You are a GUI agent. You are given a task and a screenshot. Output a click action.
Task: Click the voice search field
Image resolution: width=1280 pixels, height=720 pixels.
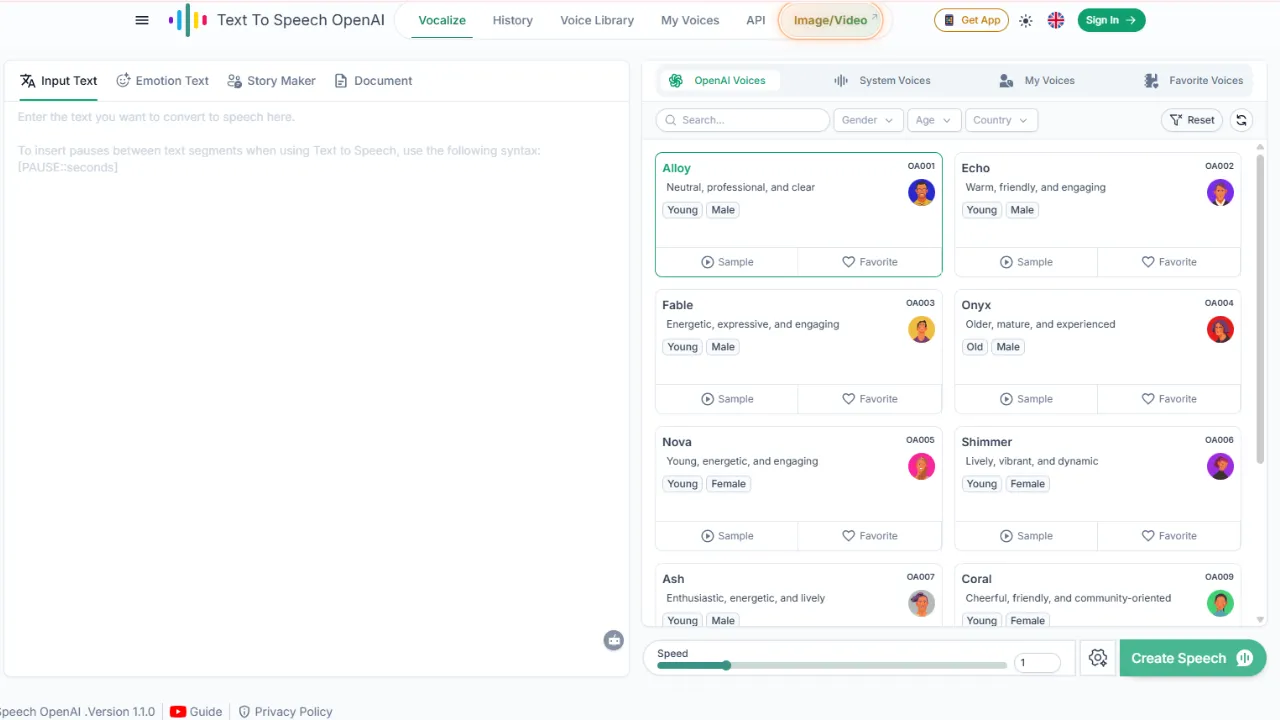tap(742, 119)
